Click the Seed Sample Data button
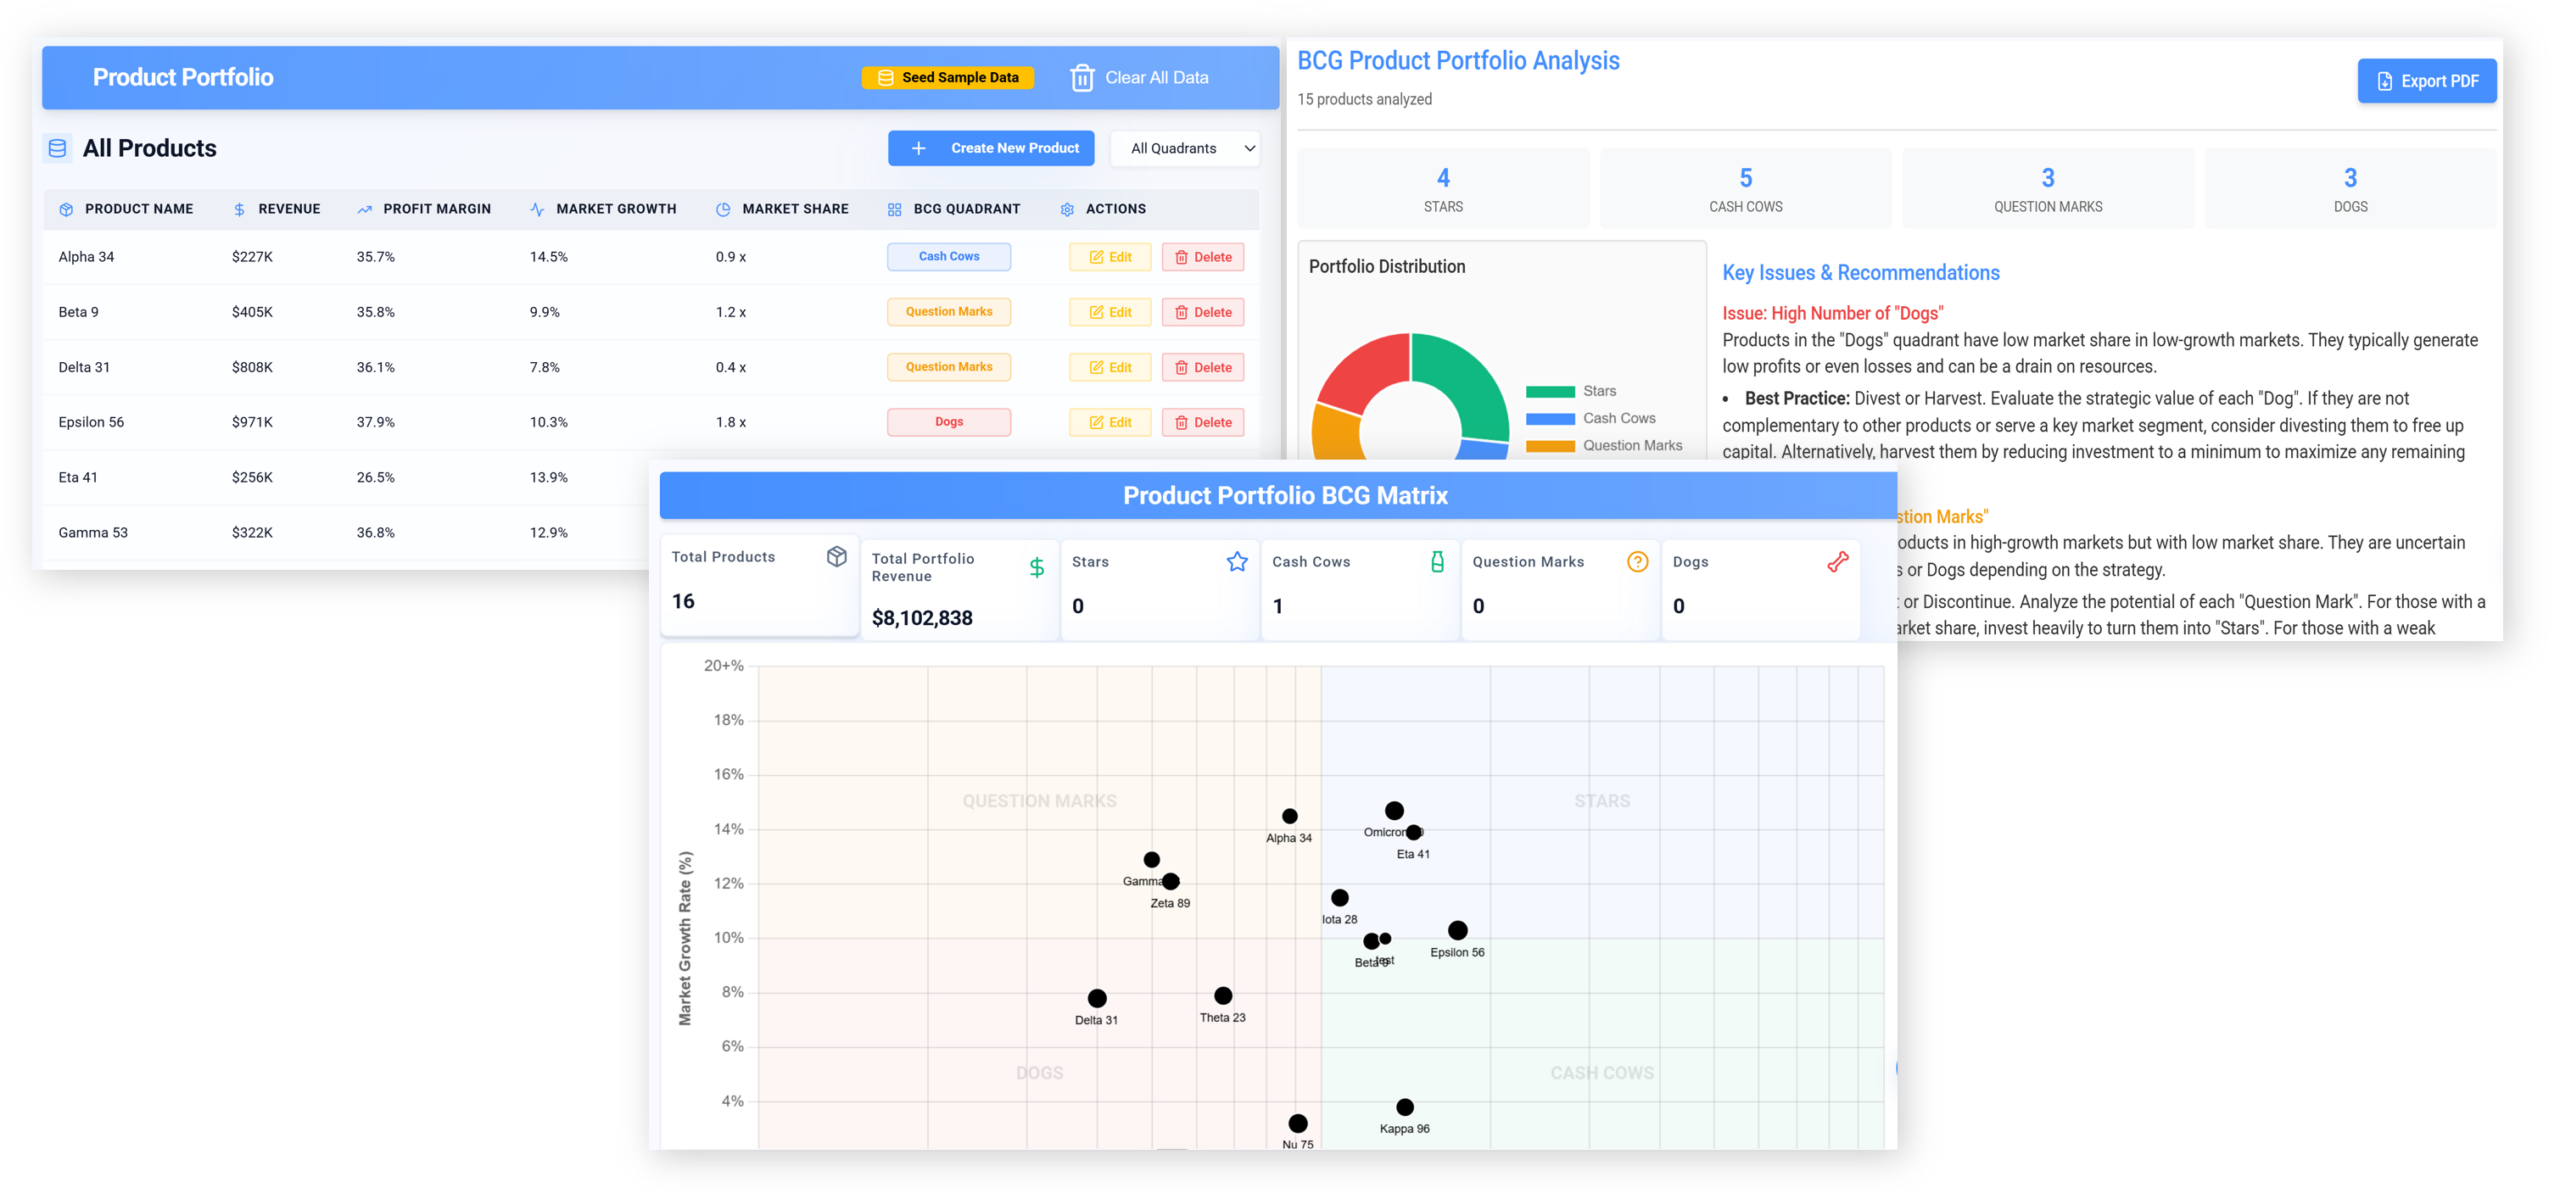 (947, 78)
